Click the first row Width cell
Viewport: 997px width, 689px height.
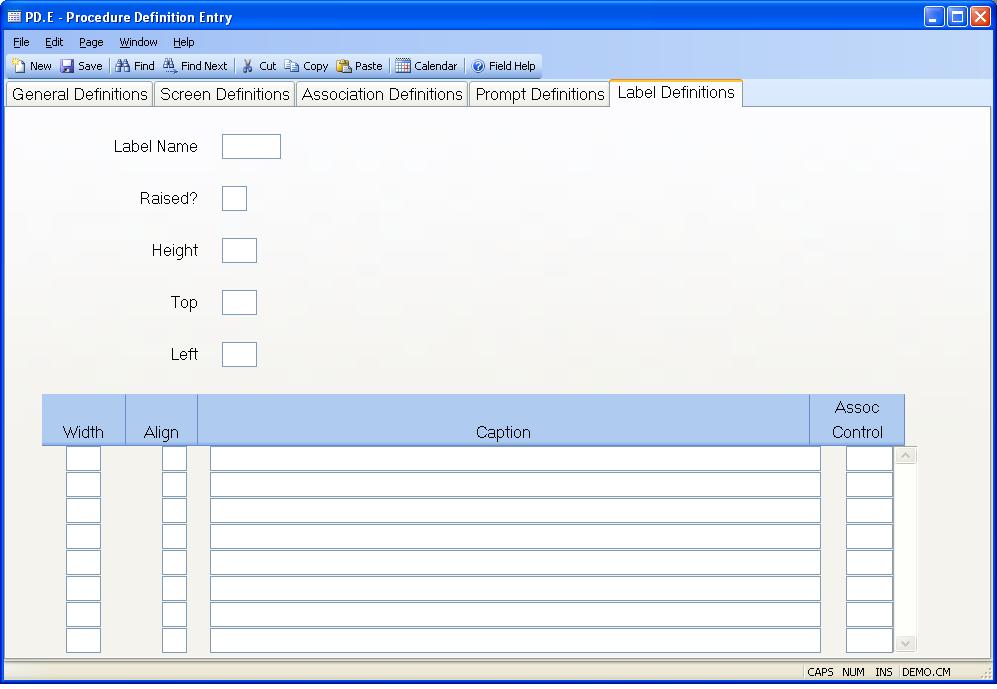(83, 458)
